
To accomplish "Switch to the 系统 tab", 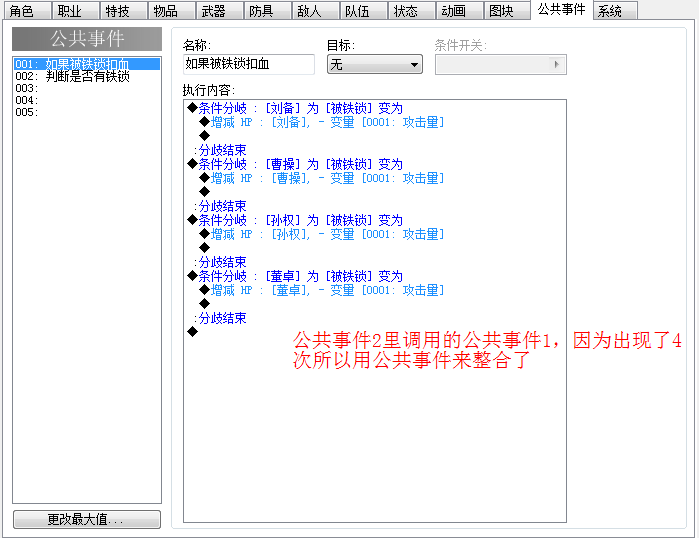I will (x=616, y=11).
